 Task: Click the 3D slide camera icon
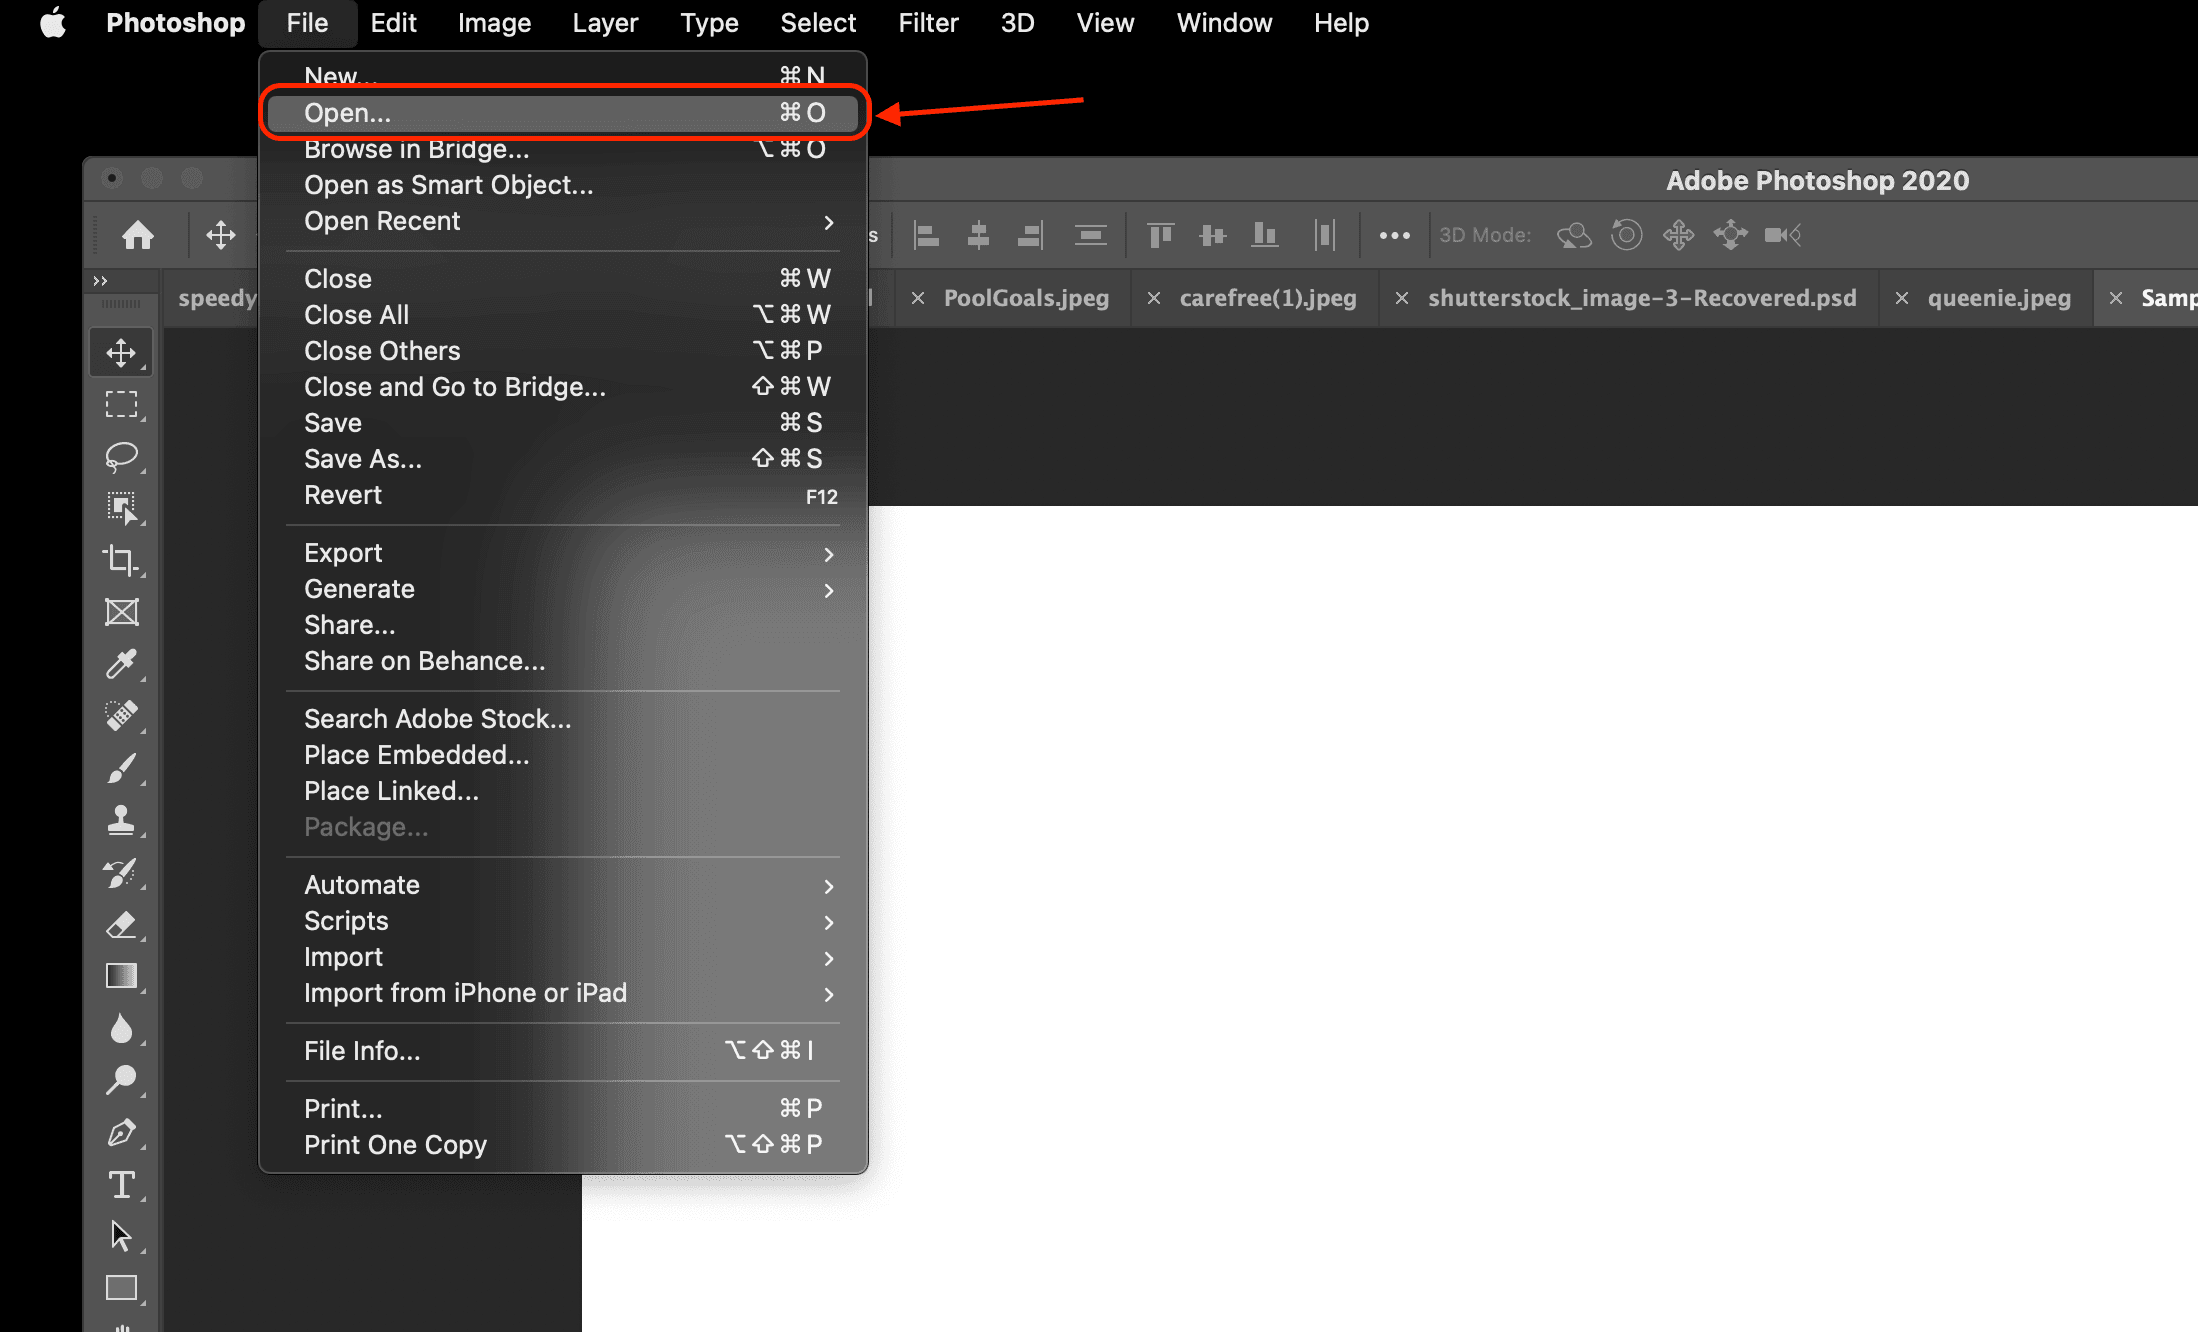1731,235
